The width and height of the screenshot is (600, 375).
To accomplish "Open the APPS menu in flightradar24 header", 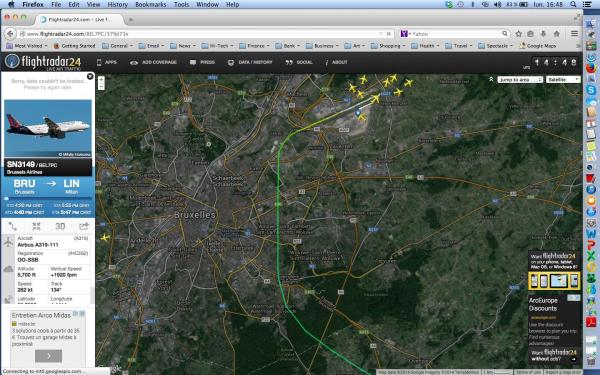I will pos(107,62).
